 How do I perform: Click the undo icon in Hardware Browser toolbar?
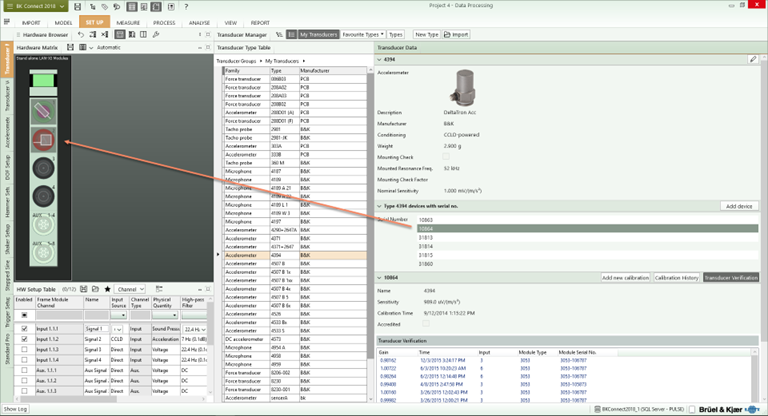pos(82,34)
